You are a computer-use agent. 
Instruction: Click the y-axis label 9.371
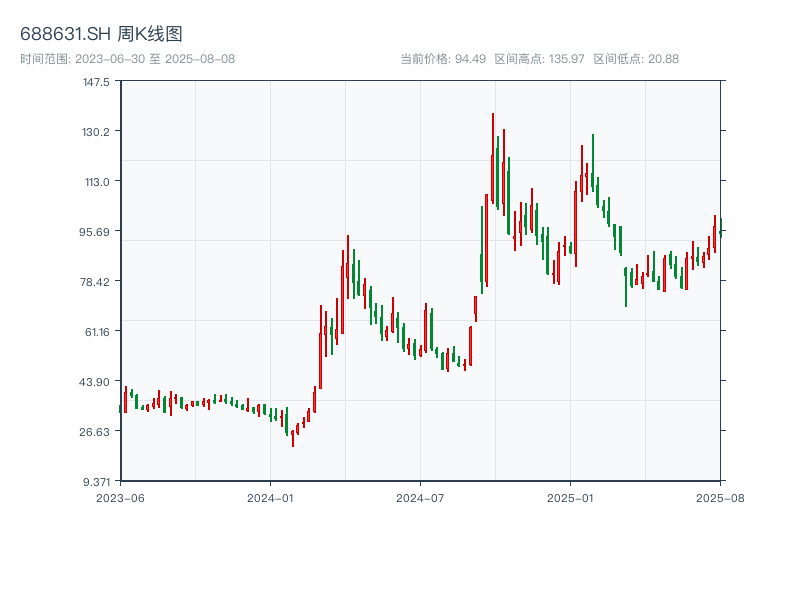coord(96,482)
